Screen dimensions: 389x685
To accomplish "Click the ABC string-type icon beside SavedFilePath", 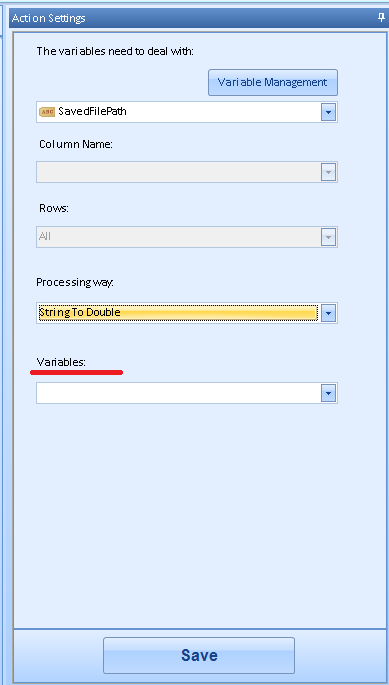I will (x=47, y=112).
